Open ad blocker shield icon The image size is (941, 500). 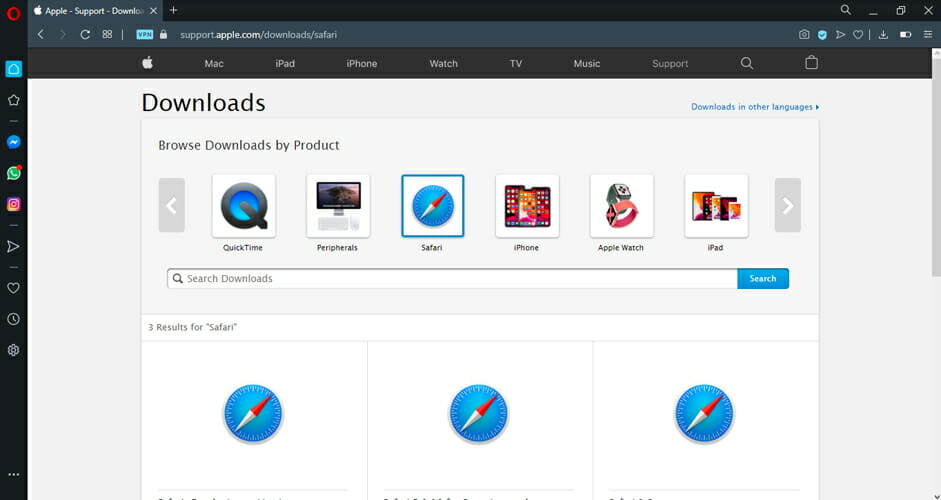click(822, 35)
